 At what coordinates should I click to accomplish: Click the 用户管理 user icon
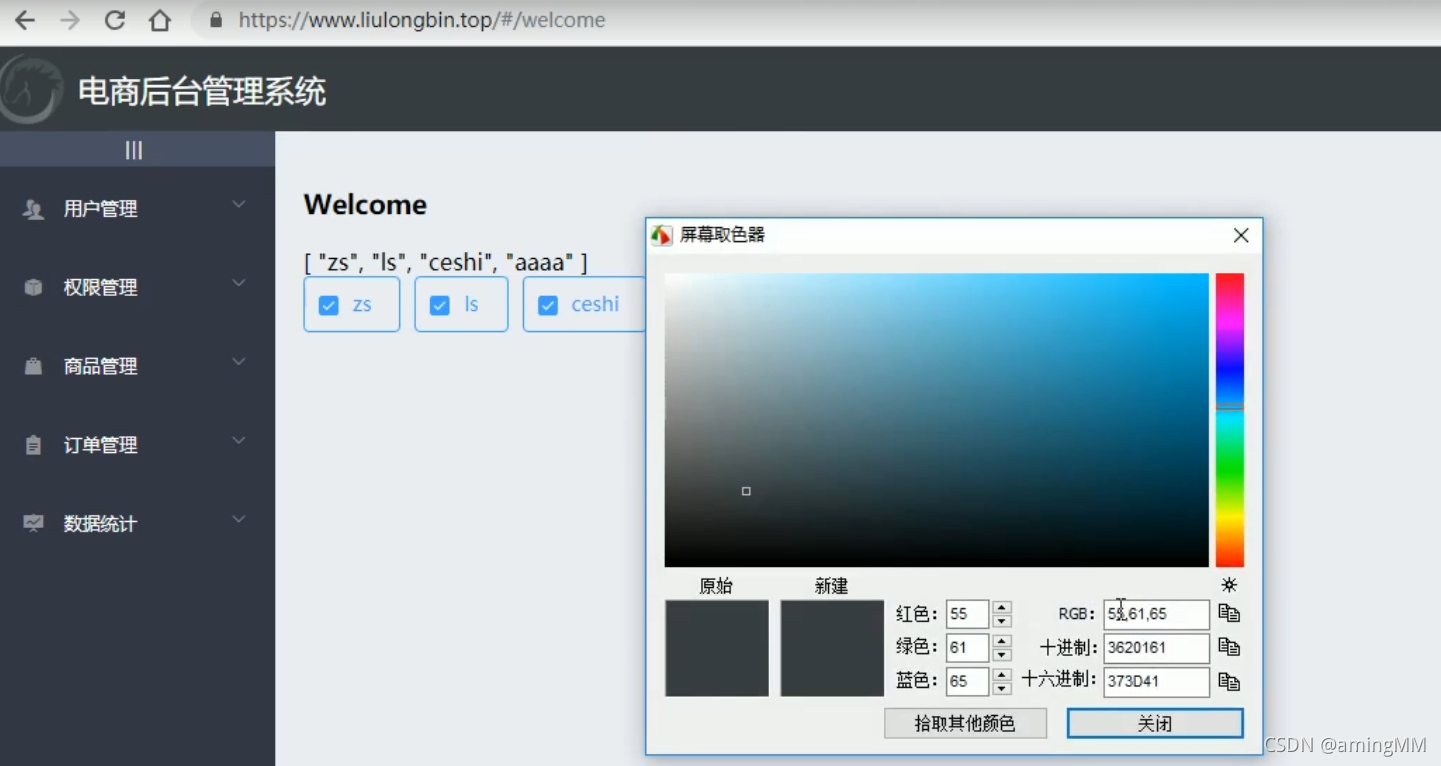click(x=34, y=209)
